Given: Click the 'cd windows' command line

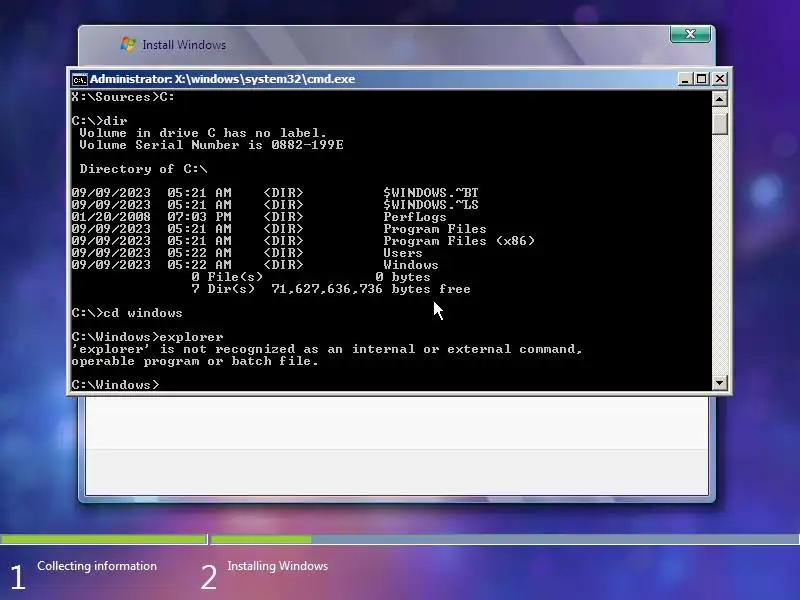Looking at the screenshot, I should click(x=127, y=313).
